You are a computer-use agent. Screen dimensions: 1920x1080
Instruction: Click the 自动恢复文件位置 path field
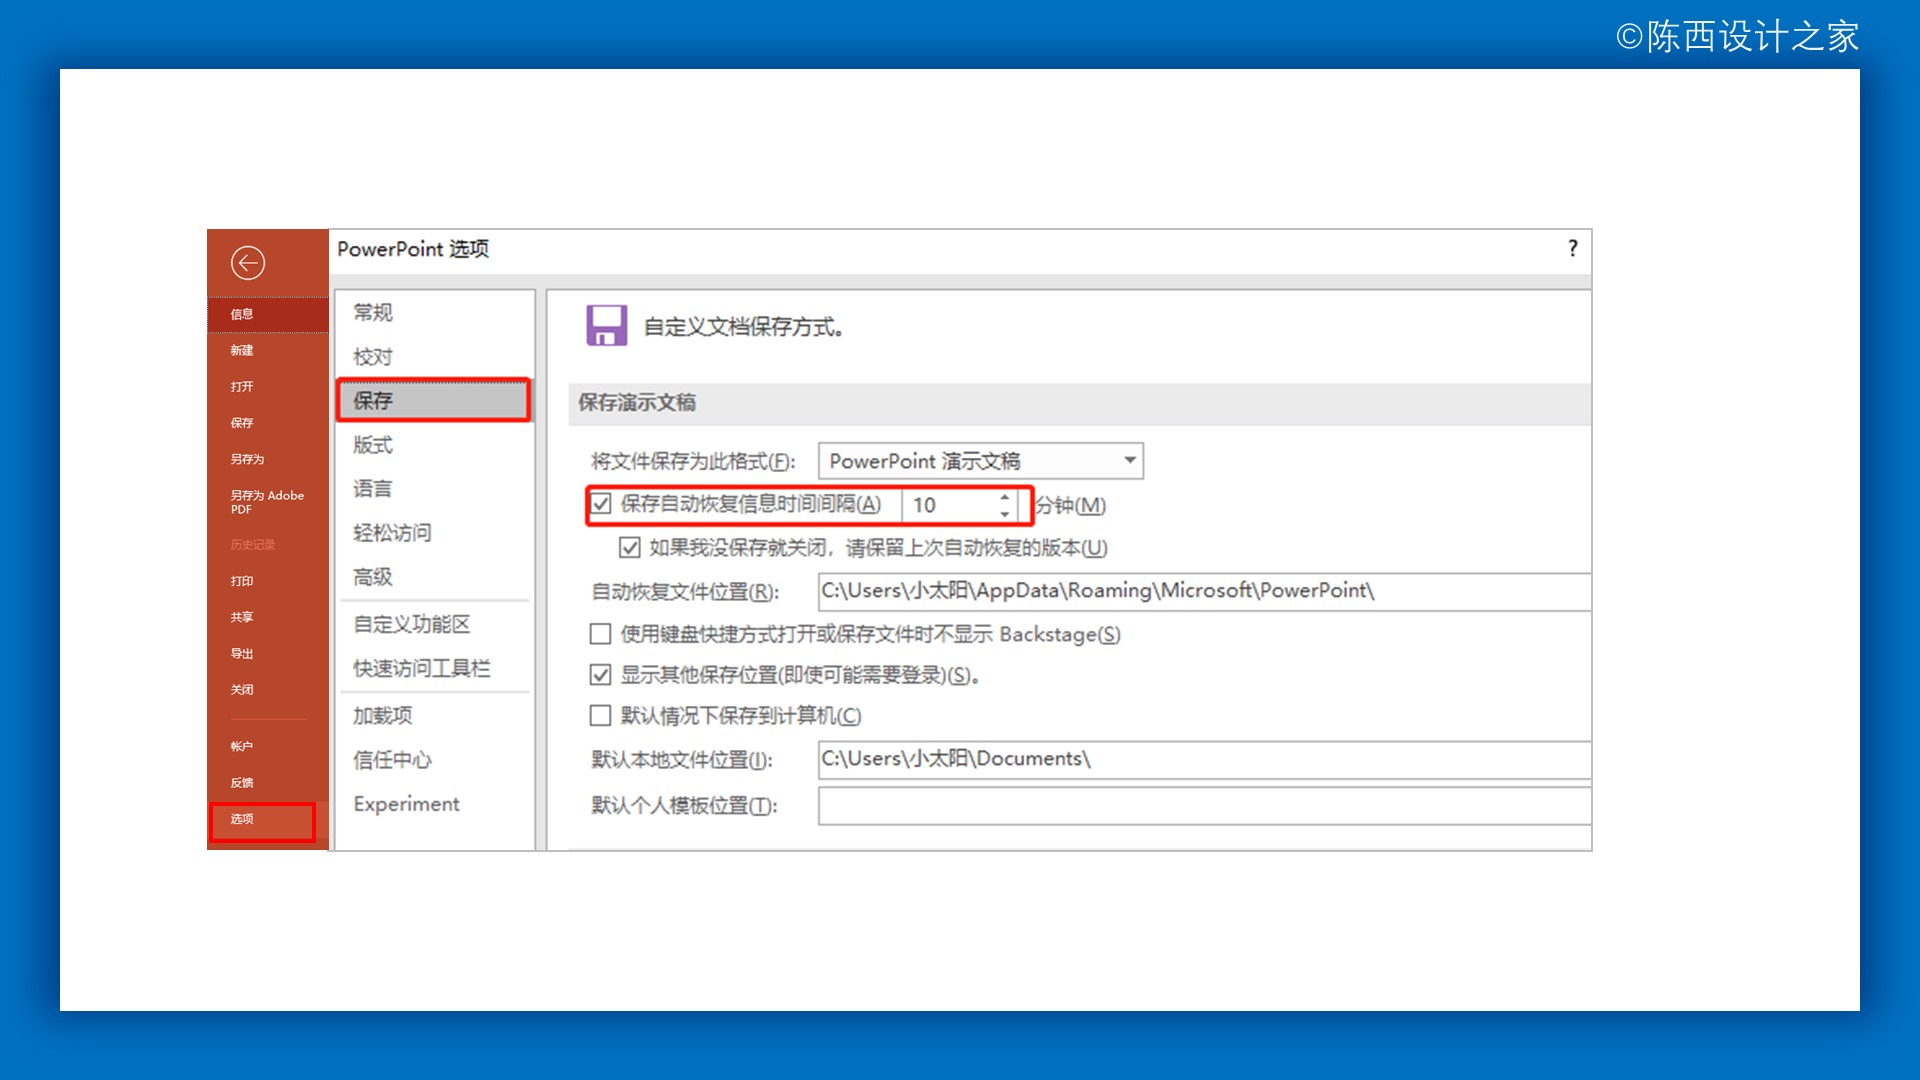[x=1204, y=591]
